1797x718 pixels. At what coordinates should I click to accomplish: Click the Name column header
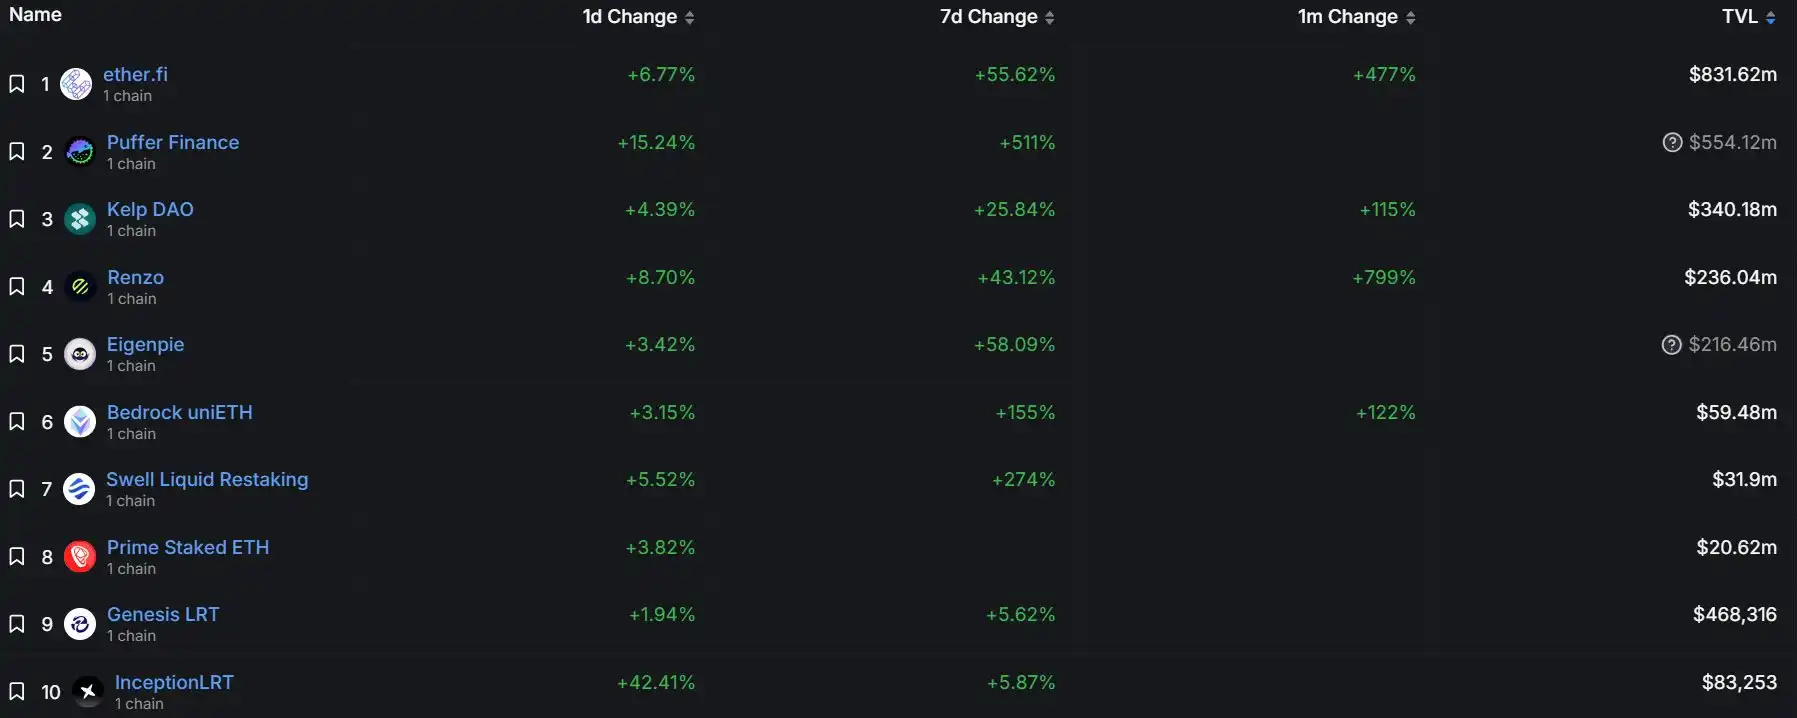click(35, 14)
